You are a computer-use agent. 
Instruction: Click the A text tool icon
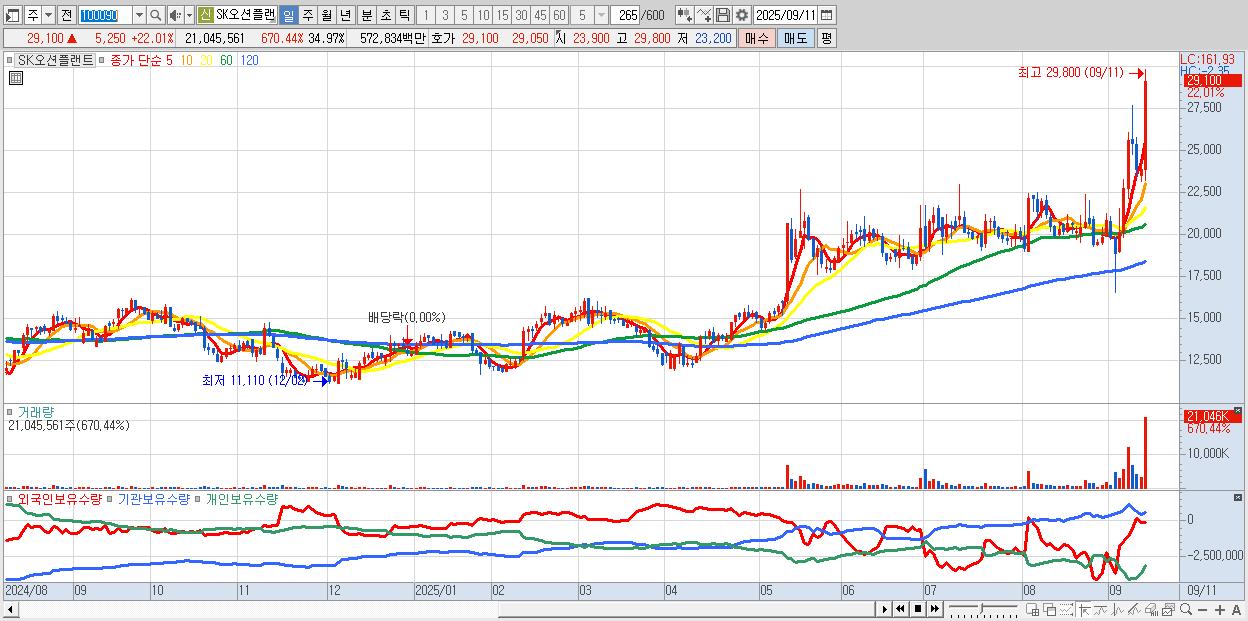[x=1236, y=610]
